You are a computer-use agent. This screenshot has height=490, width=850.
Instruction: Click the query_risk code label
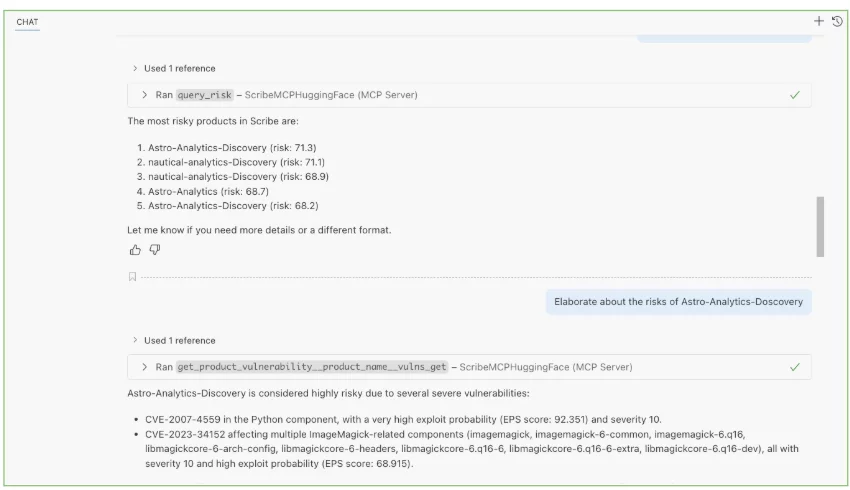[x=204, y=95]
